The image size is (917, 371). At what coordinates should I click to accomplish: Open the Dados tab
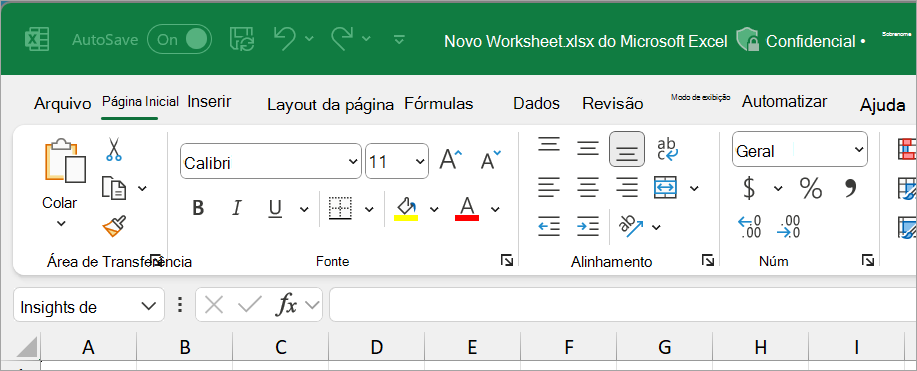[536, 104]
